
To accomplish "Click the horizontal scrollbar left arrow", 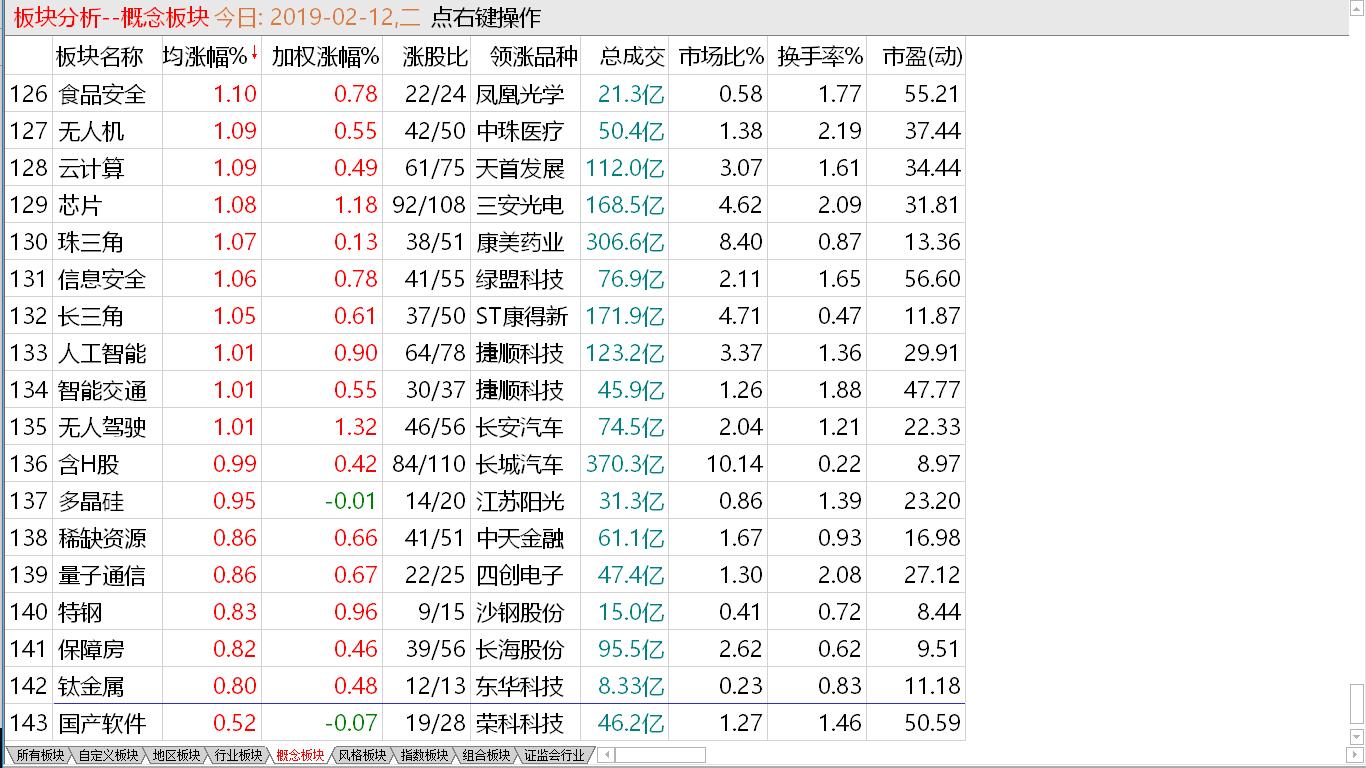I will 605,756.
